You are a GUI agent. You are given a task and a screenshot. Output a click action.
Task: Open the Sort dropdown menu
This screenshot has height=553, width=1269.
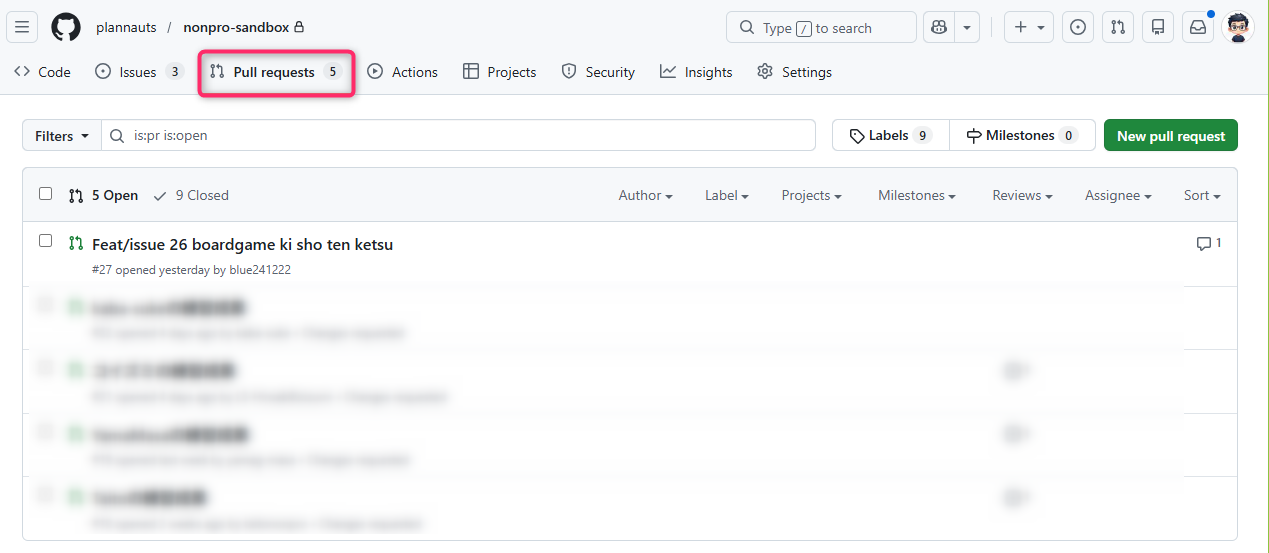click(1201, 196)
